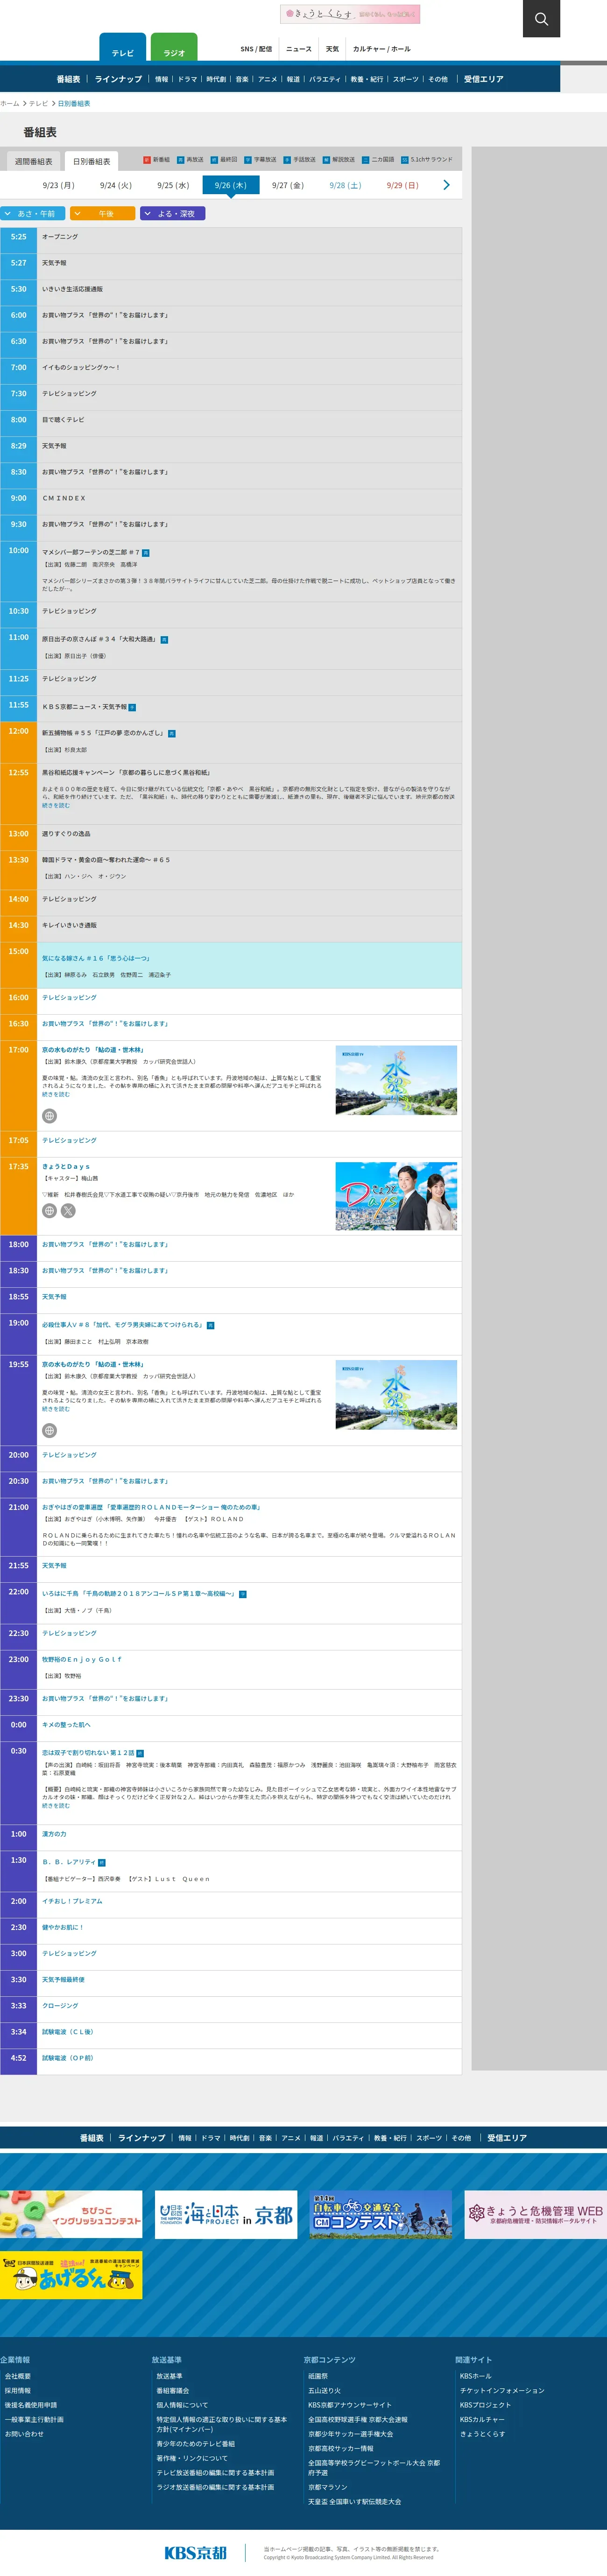Click 続きを読む in the 12:55 黒谷和紙 listing
This screenshot has height=2576, width=607.
point(56,805)
